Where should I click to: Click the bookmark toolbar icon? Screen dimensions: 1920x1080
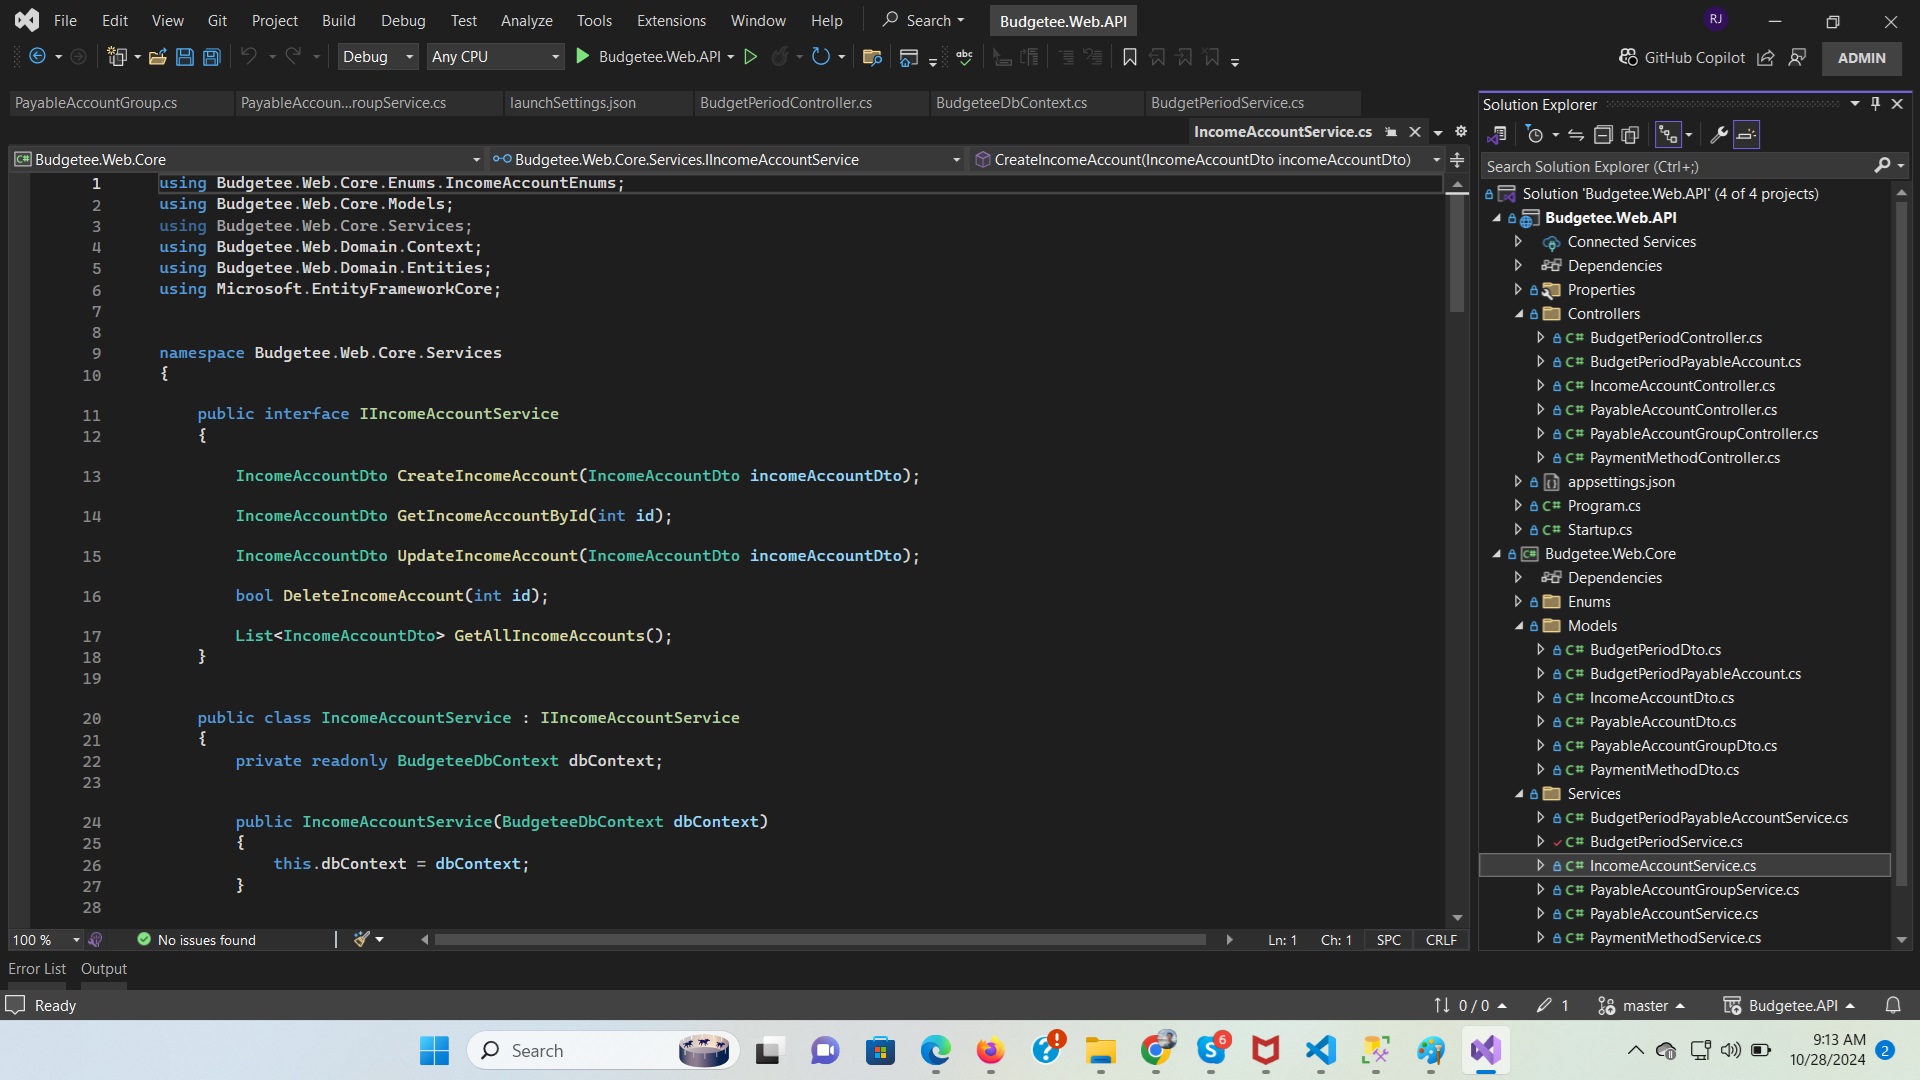[1130, 57]
